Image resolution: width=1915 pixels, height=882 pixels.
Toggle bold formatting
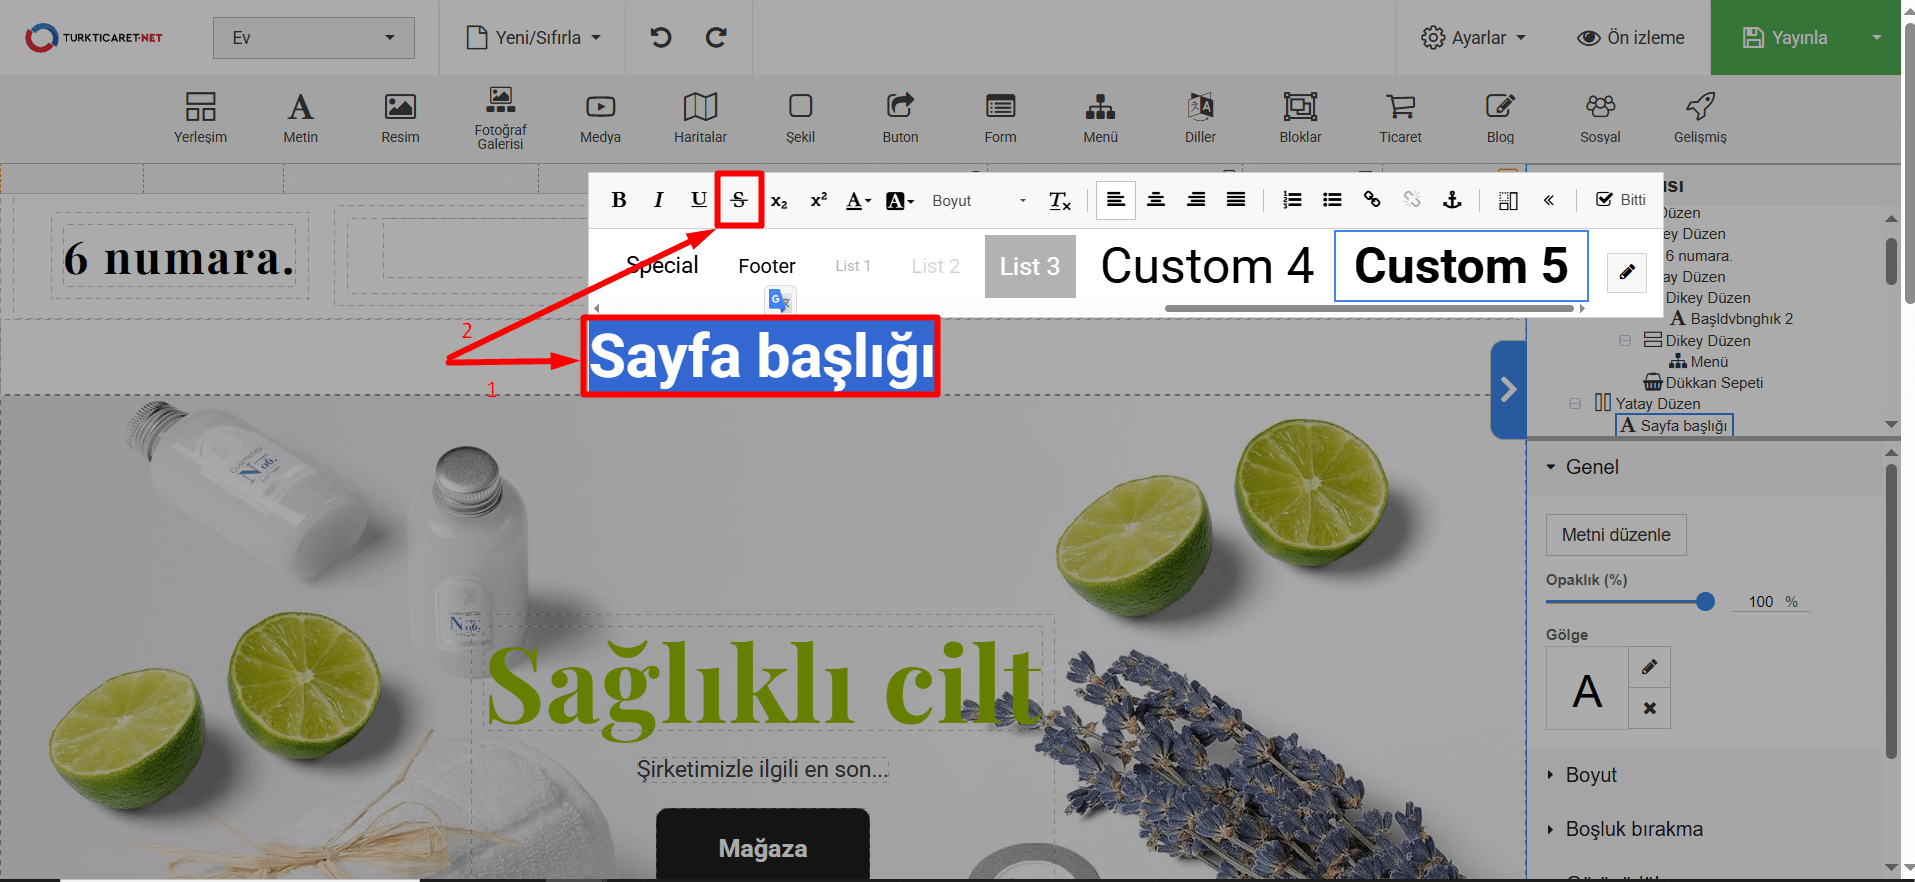(x=619, y=200)
